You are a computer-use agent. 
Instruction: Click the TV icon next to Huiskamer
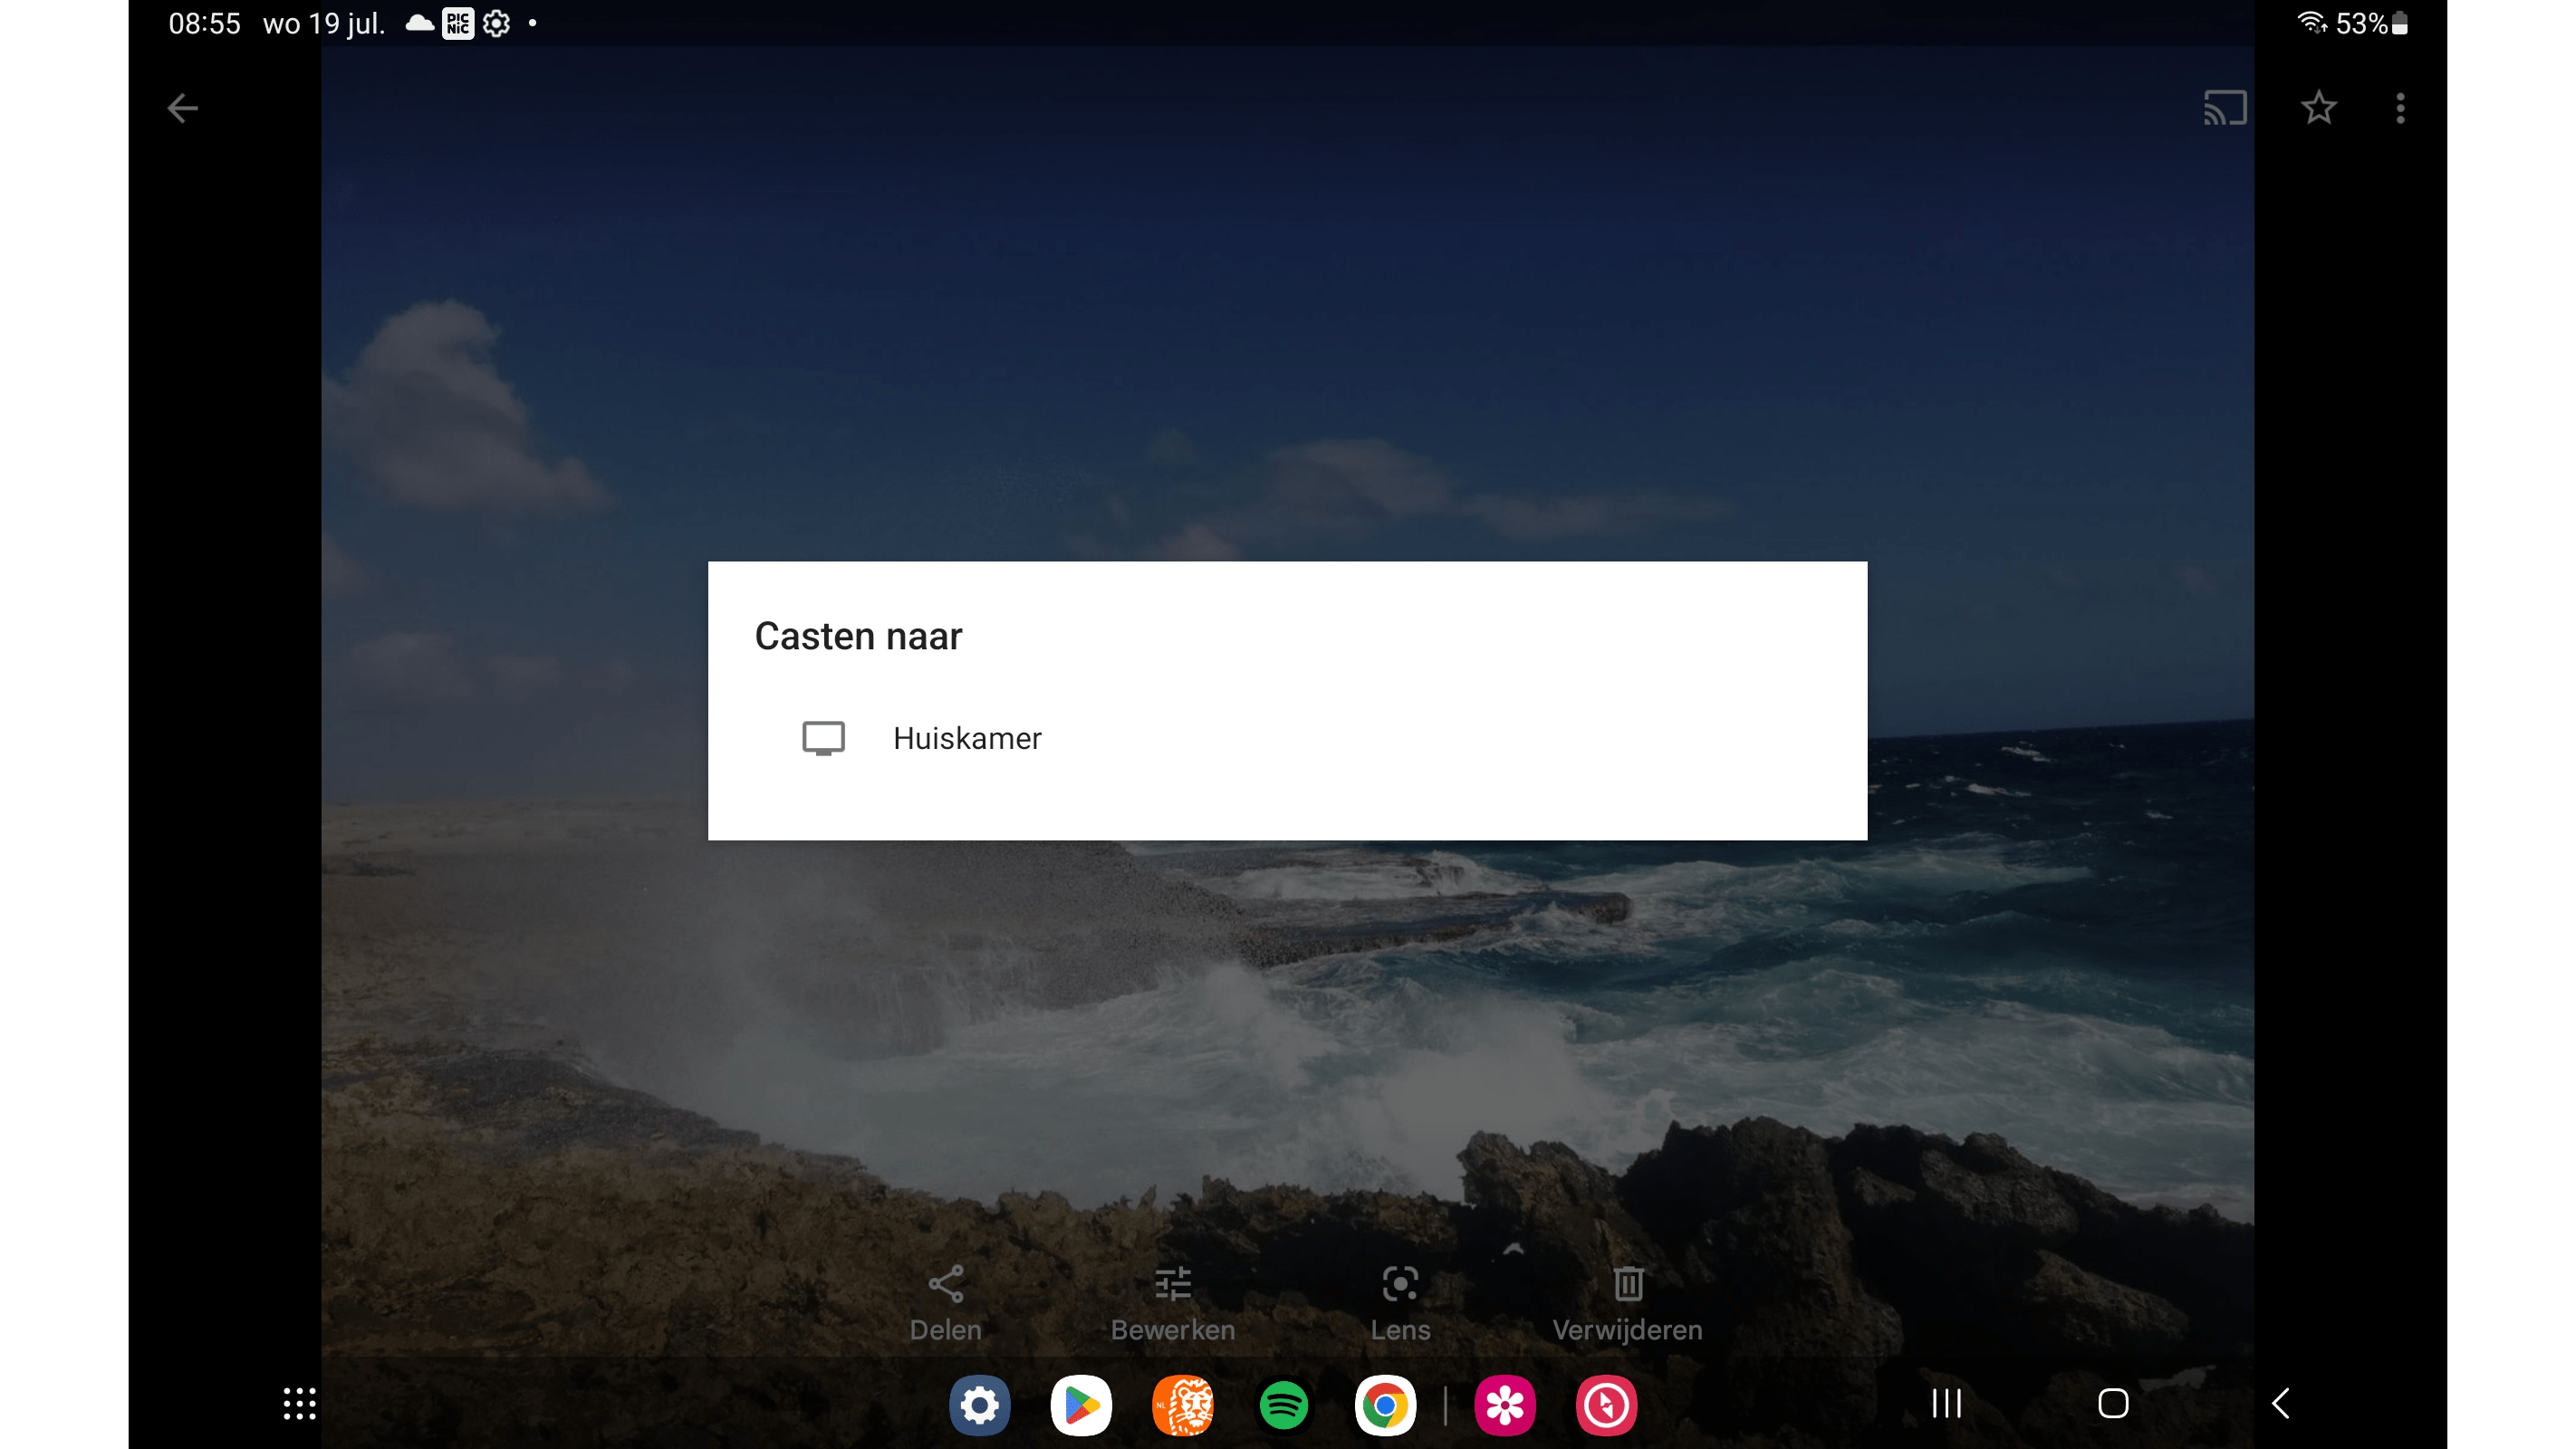click(823, 738)
